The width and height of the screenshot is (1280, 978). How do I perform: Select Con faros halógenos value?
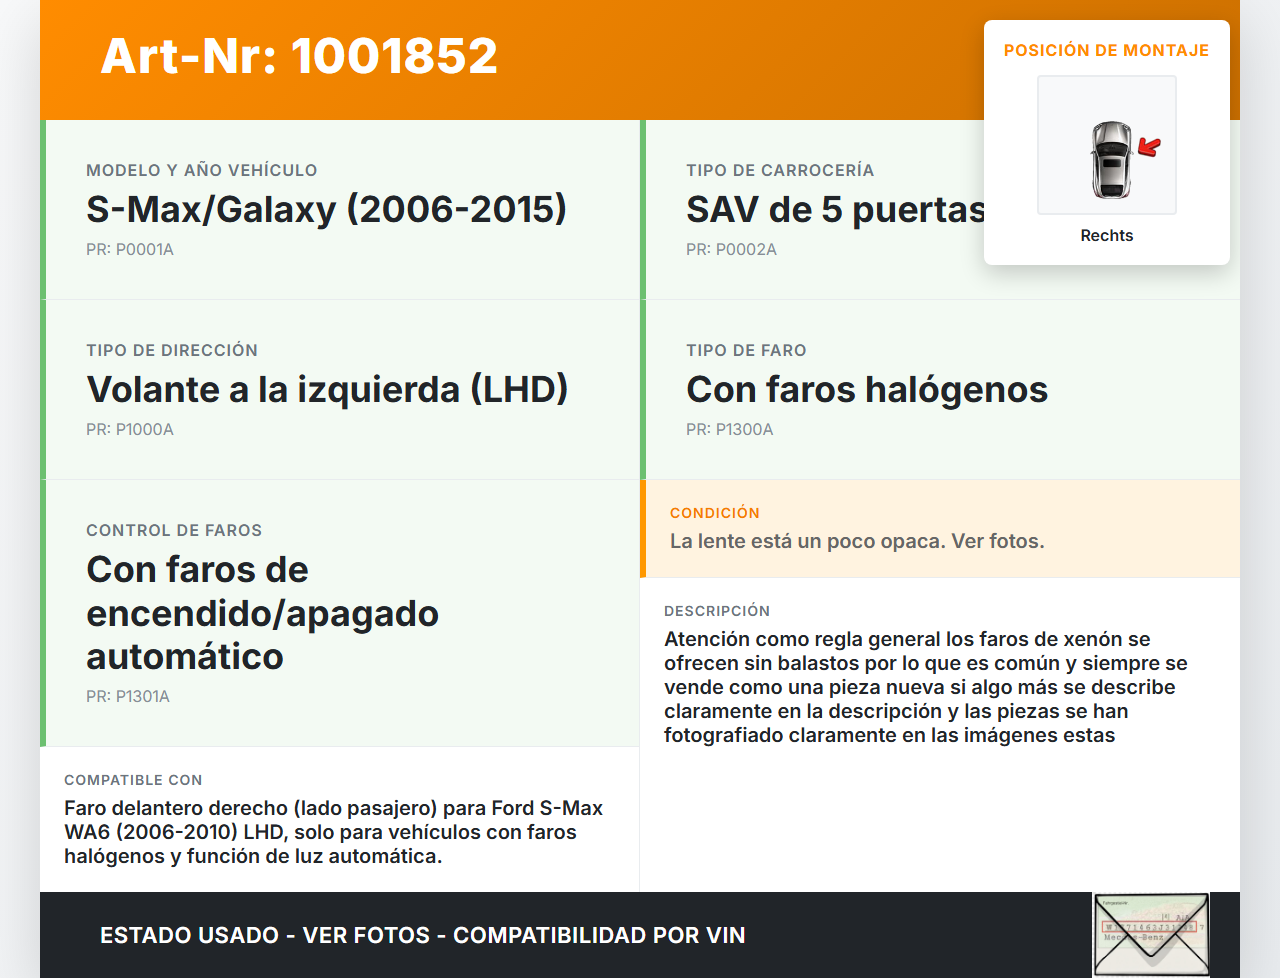(x=866, y=389)
